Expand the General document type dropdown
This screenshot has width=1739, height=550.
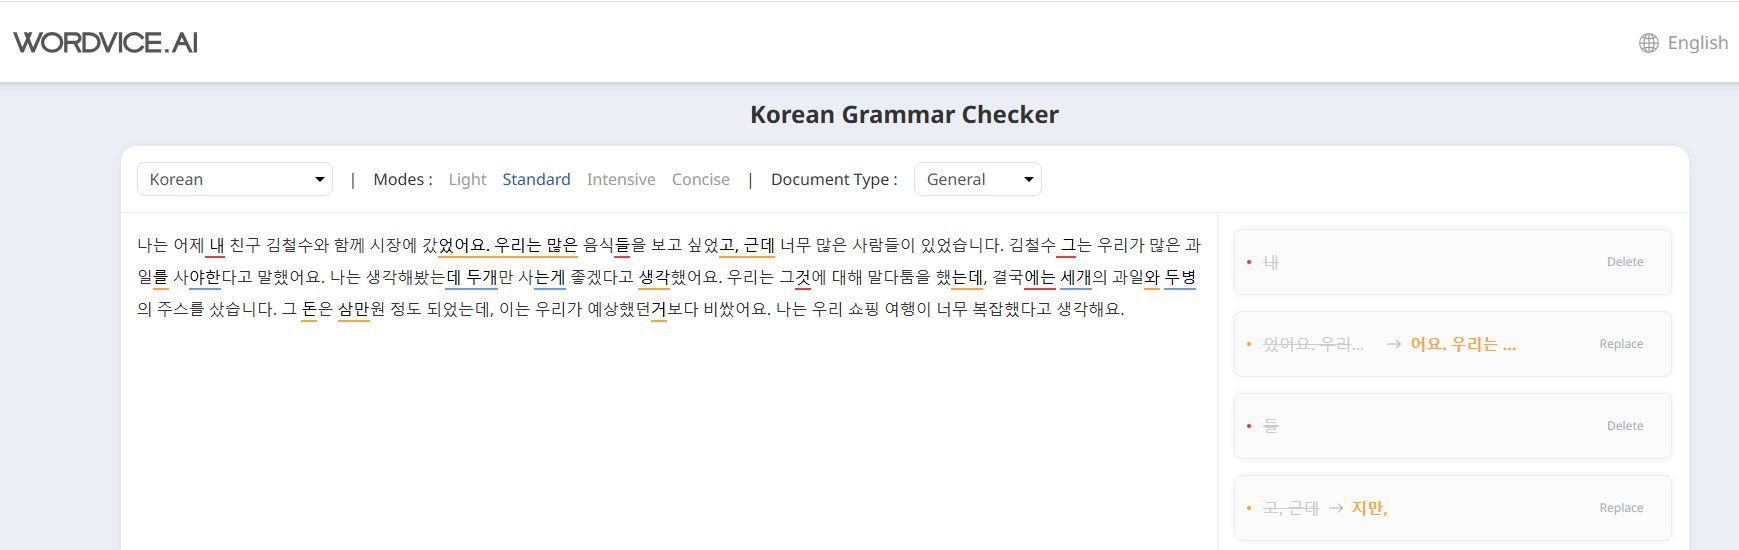(977, 180)
